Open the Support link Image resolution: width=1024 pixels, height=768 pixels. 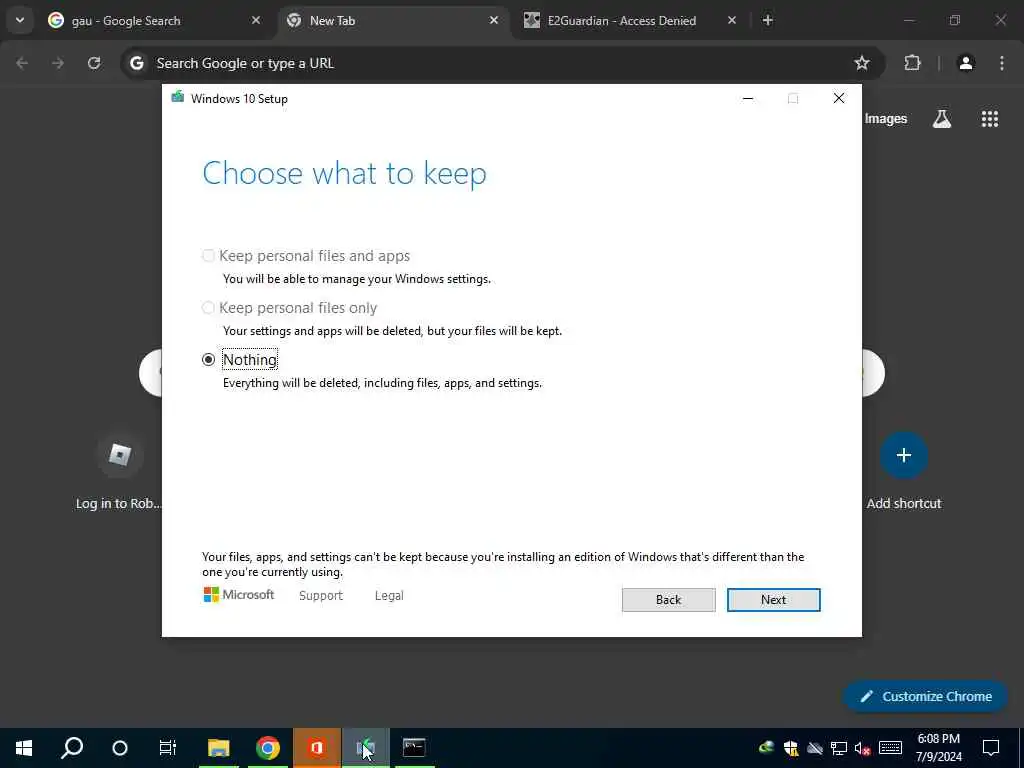point(321,596)
